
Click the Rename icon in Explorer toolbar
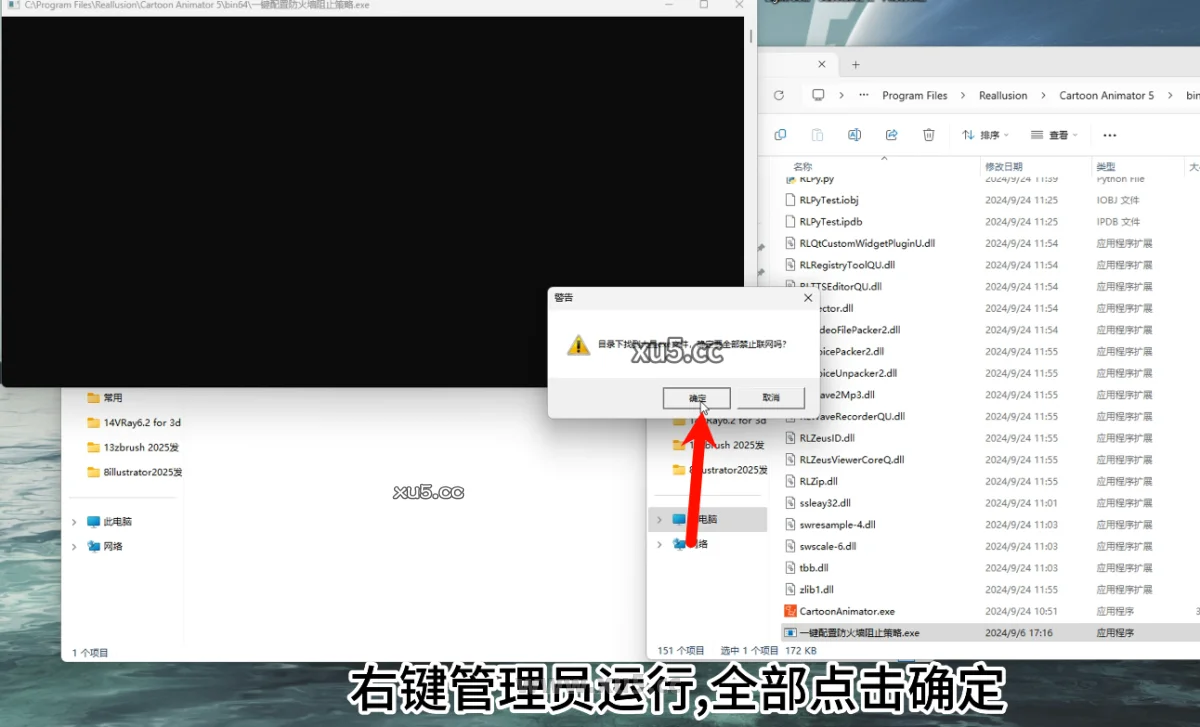[853, 134]
